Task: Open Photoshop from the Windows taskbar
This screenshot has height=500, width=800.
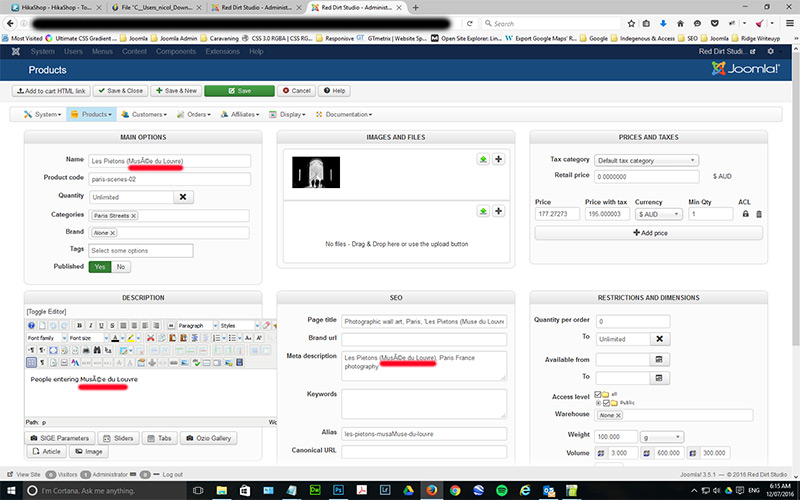Action: pyautogui.click(x=338, y=490)
